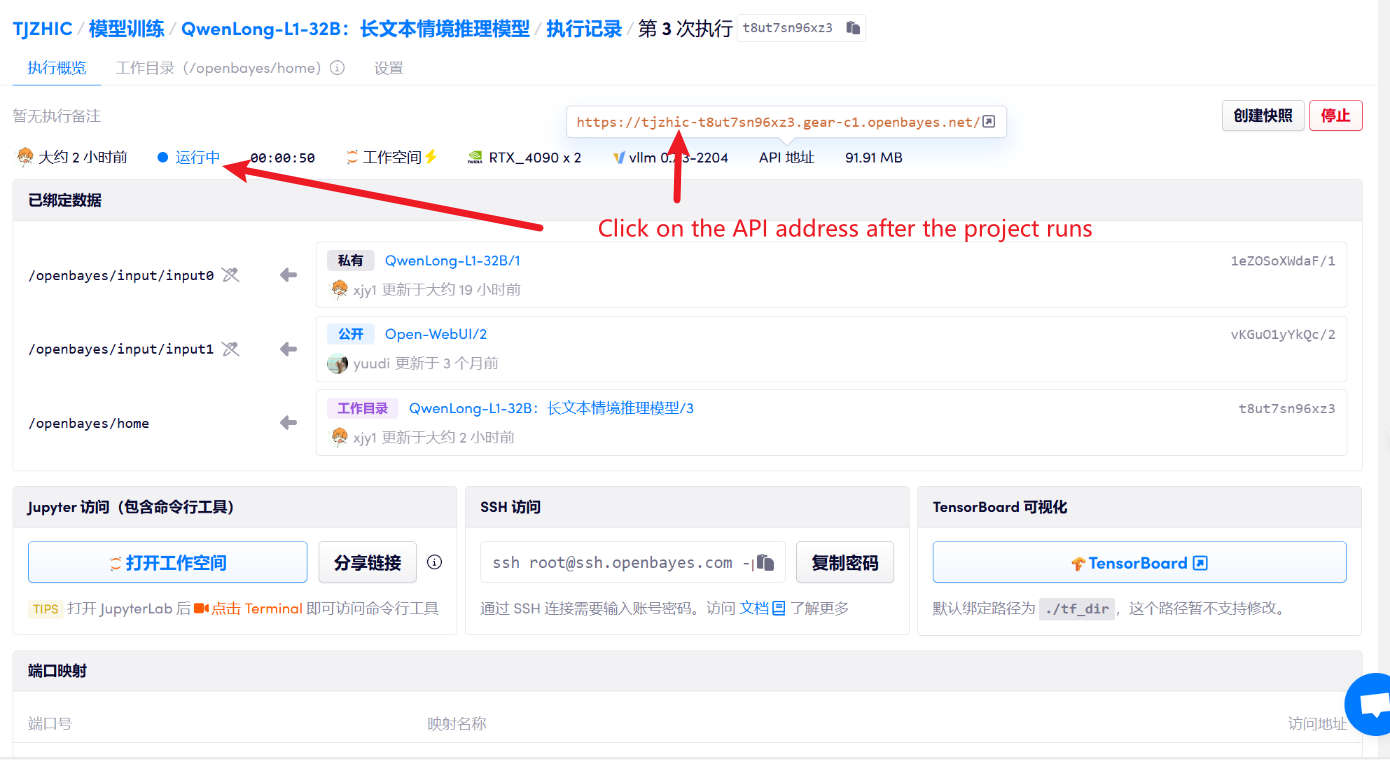The width and height of the screenshot is (1390, 760).
Task: Click the info icon beside 工作目录 tab
Action: (337, 69)
